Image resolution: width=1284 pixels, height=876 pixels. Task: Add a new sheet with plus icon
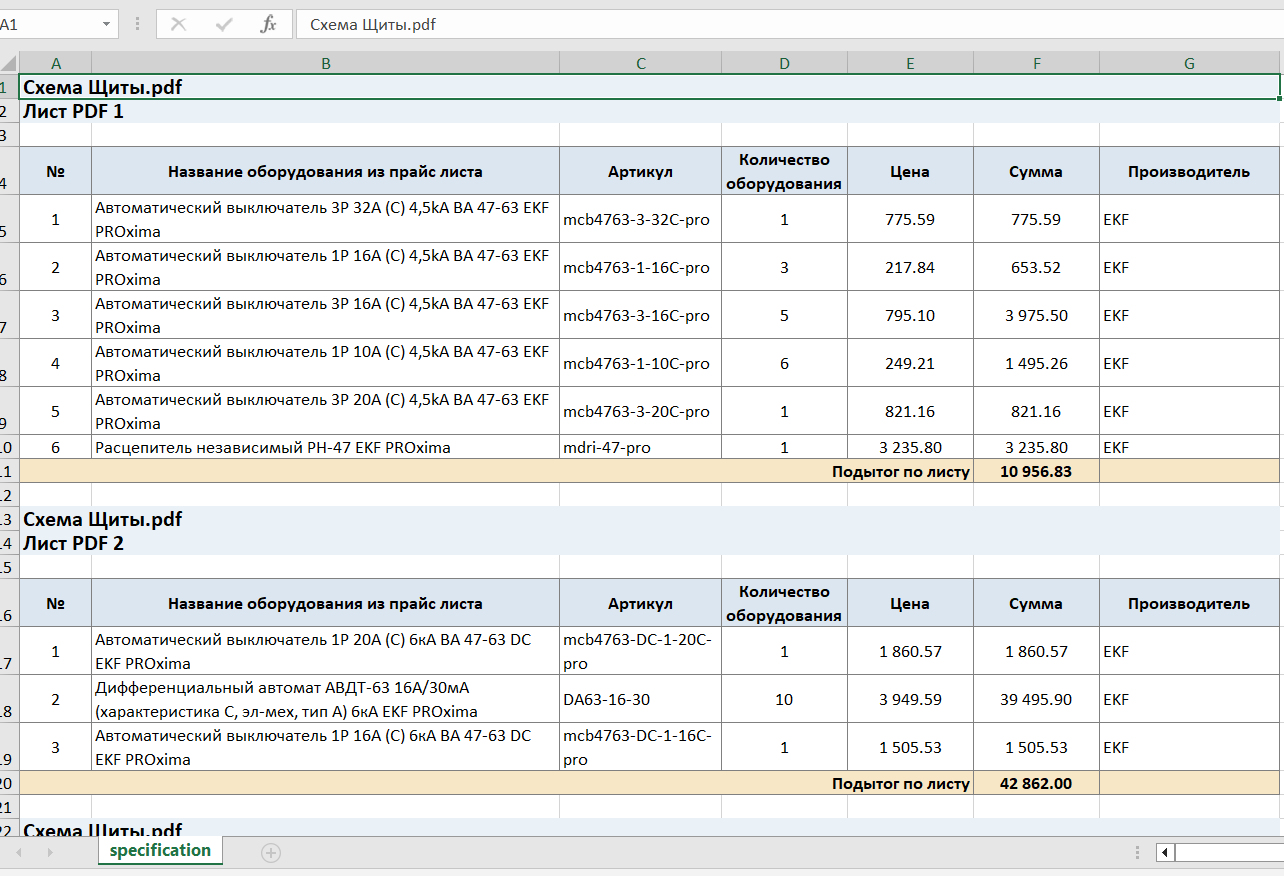coord(271,852)
